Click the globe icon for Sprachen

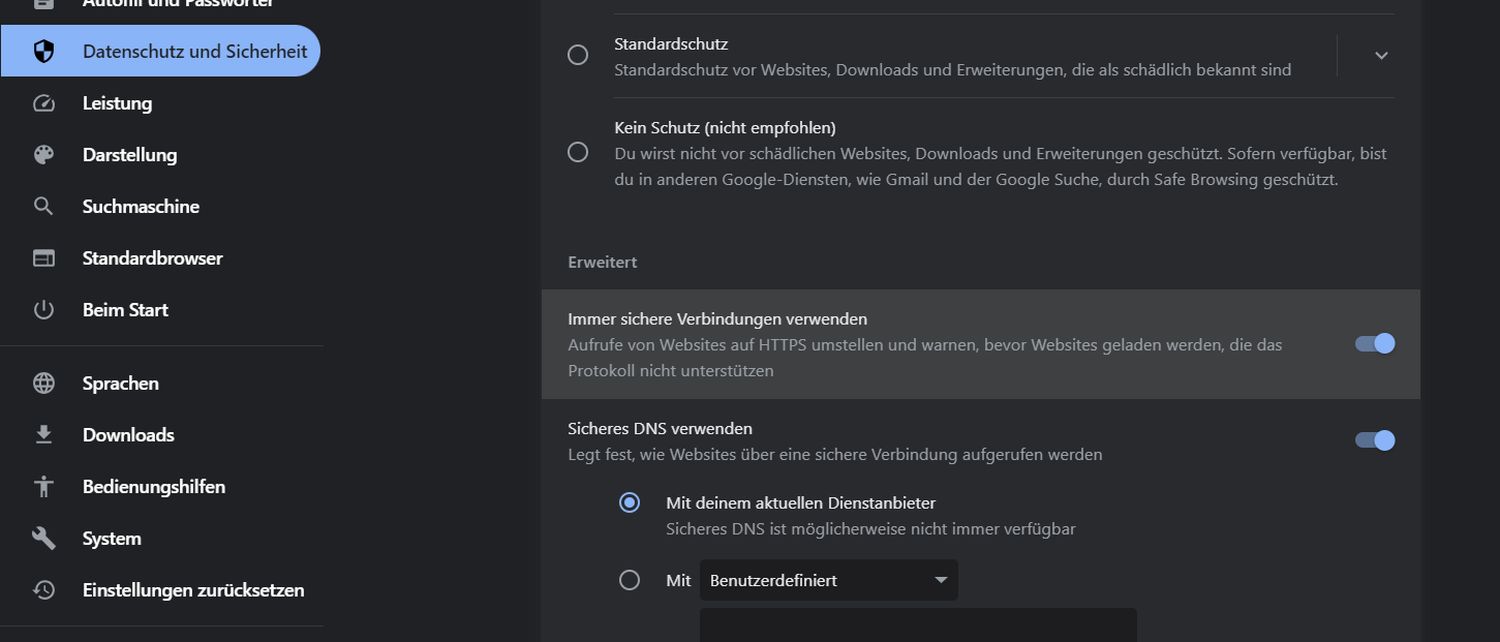(x=44, y=383)
